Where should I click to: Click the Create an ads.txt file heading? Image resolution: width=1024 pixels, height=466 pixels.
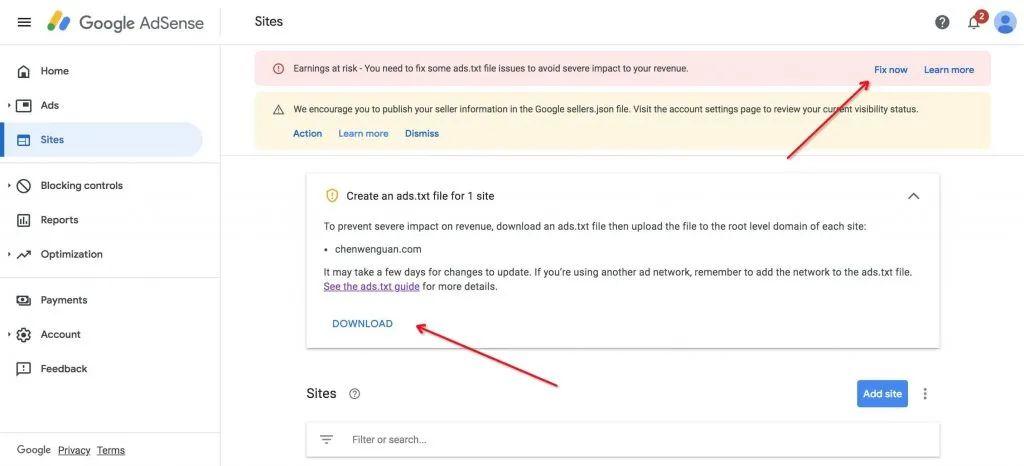pyautogui.click(x=420, y=196)
